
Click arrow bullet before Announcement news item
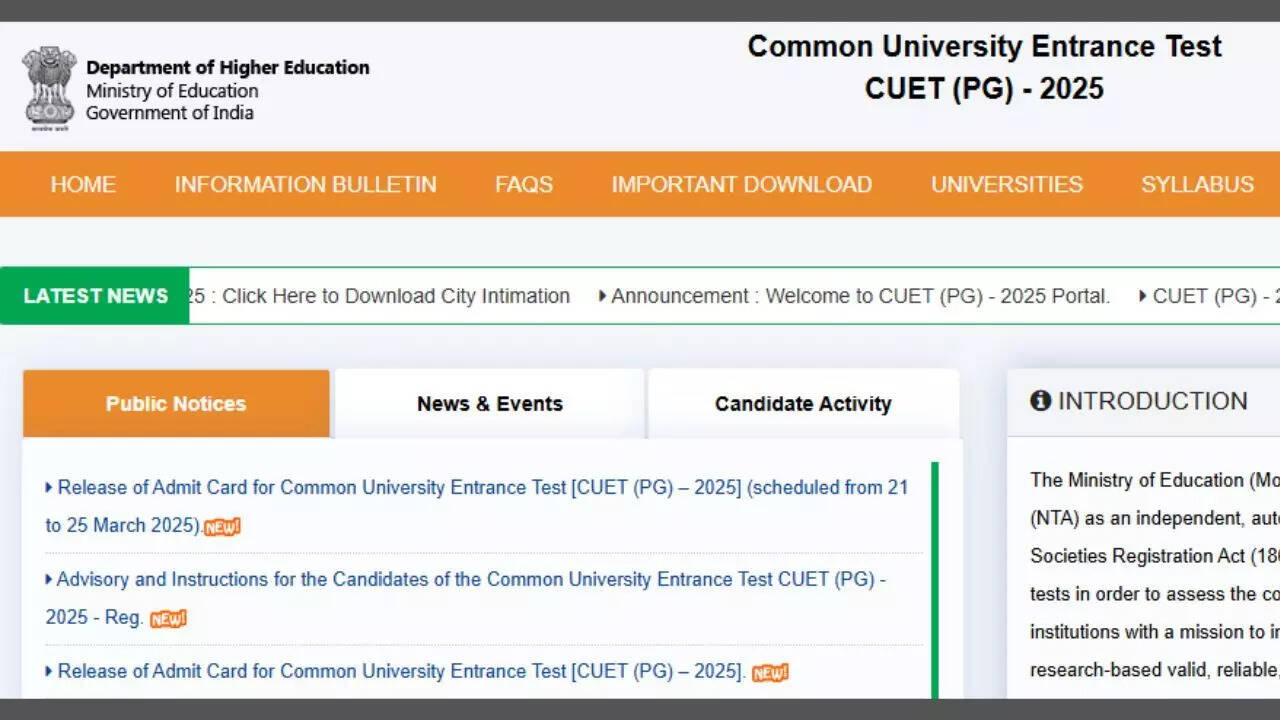602,296
